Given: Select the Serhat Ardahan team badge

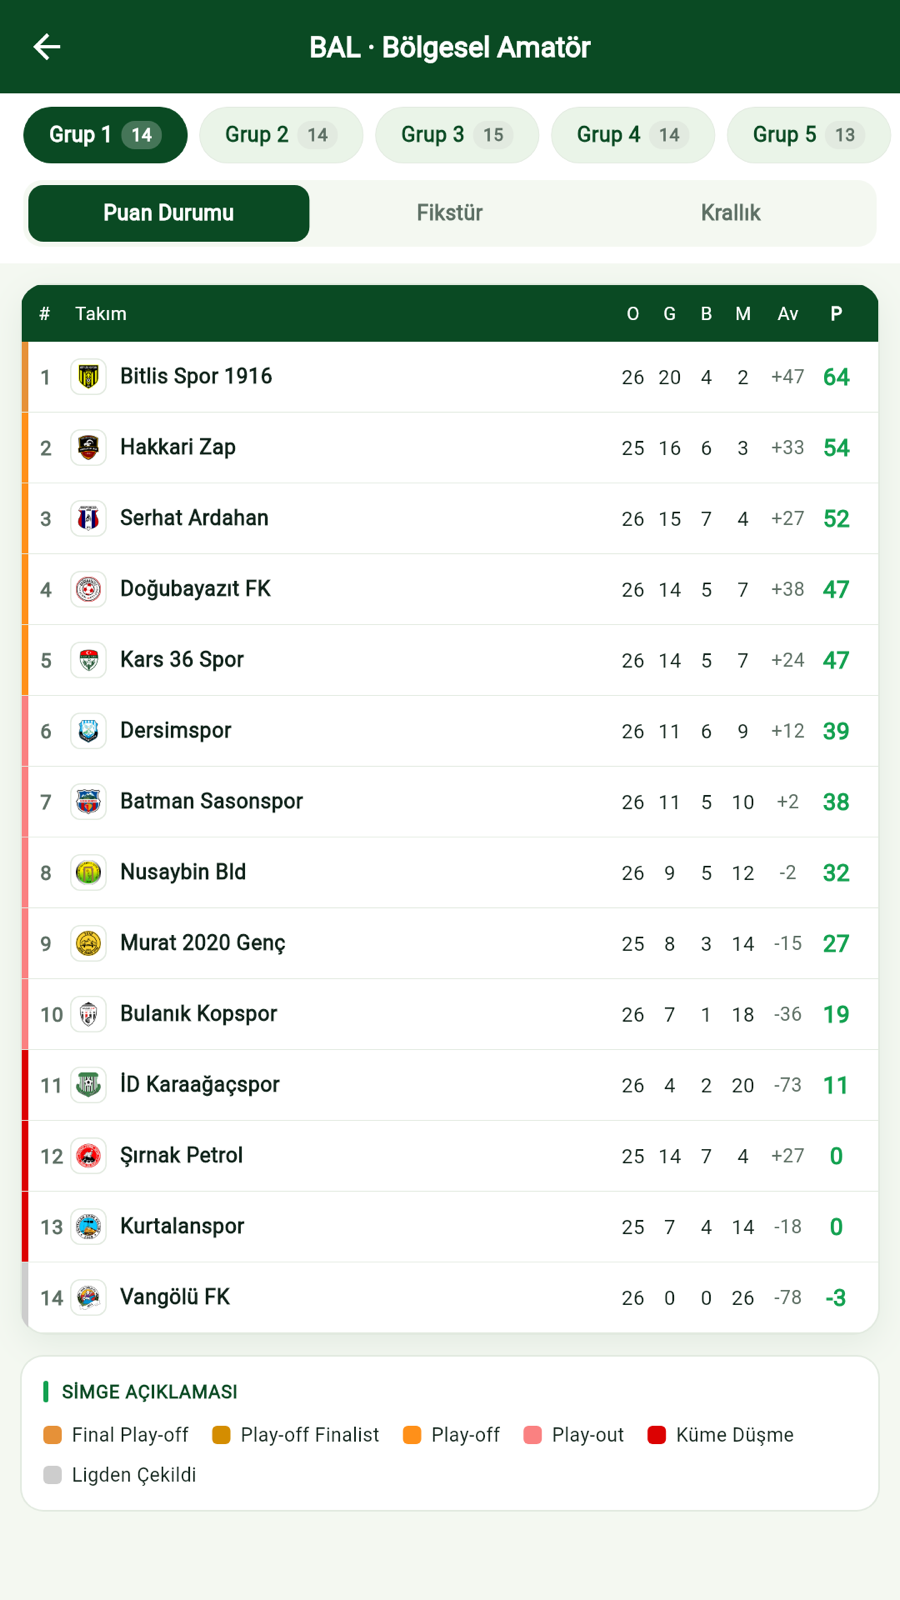Looking at the screenshot, I should 88,519.
